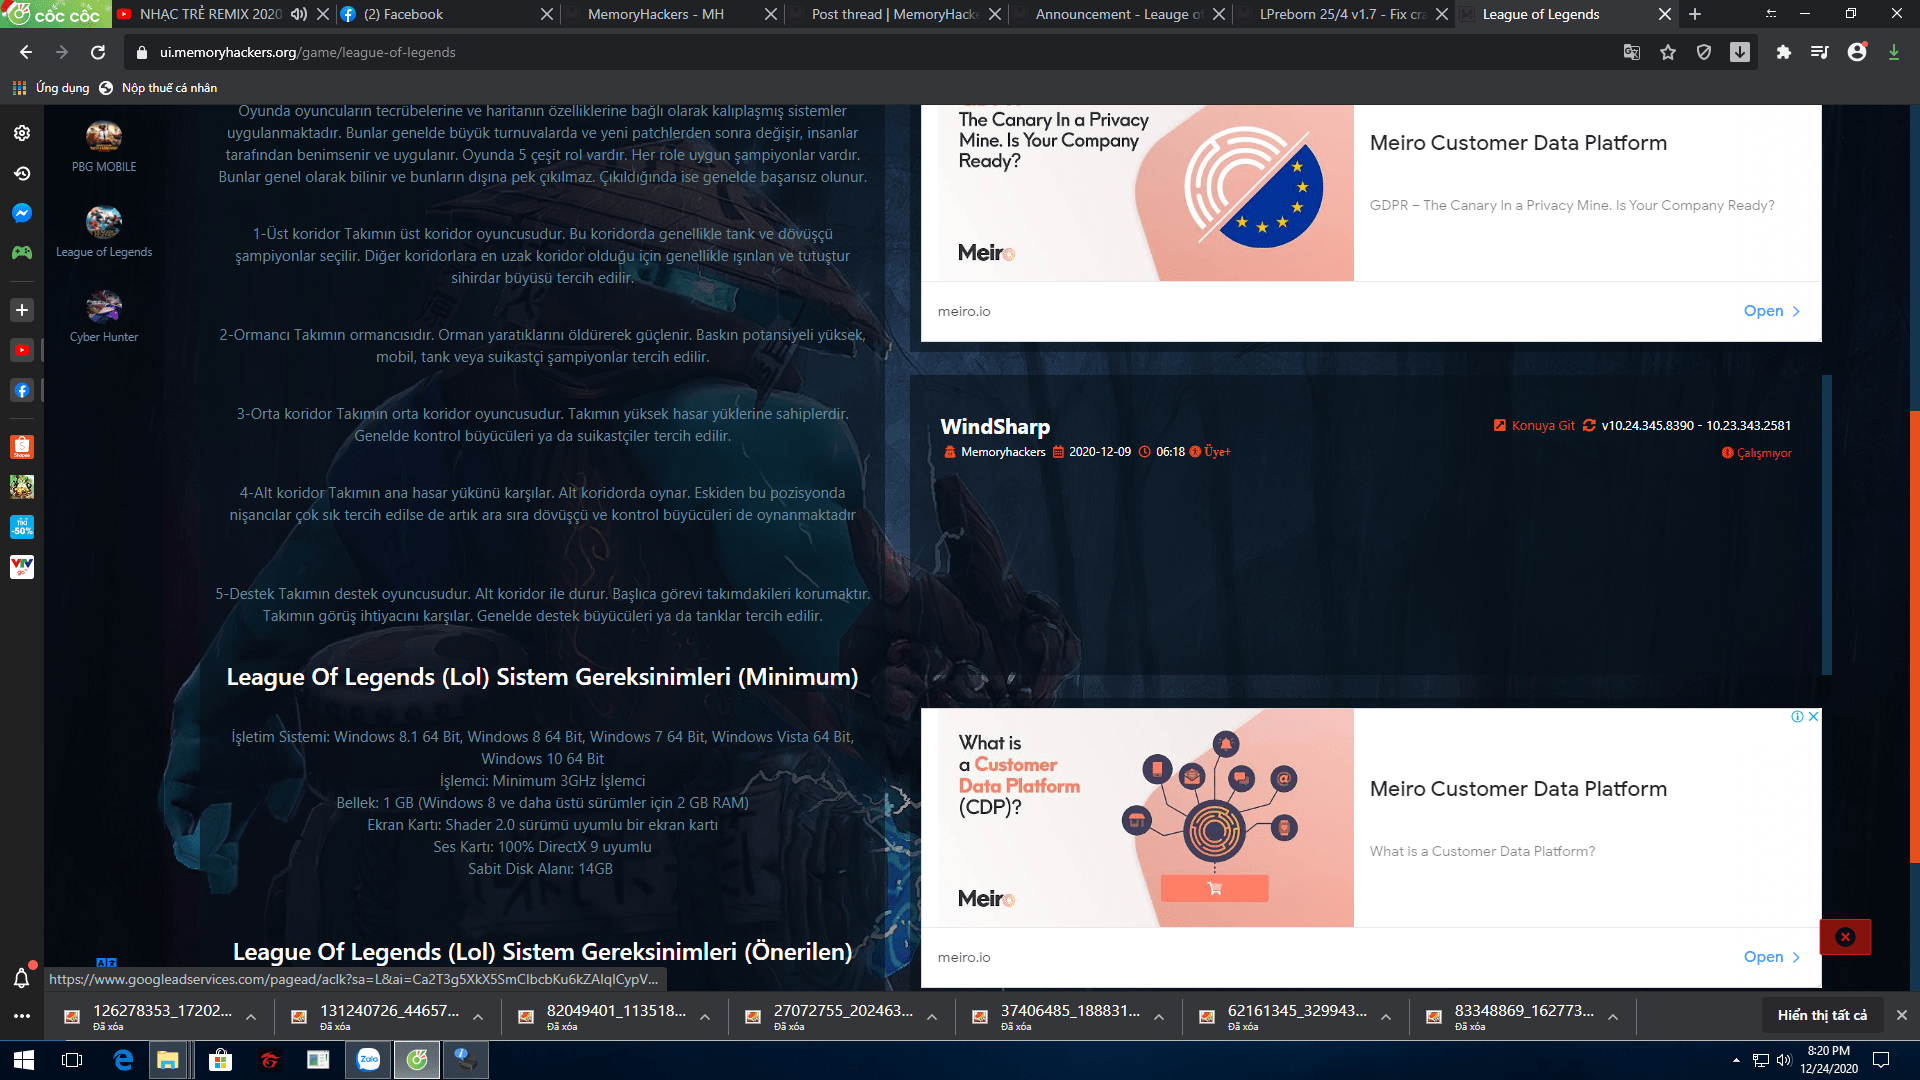Add a sidebar shortcut with plus icon
This screenshot has width=1920, height=1080.
(22, 310)
